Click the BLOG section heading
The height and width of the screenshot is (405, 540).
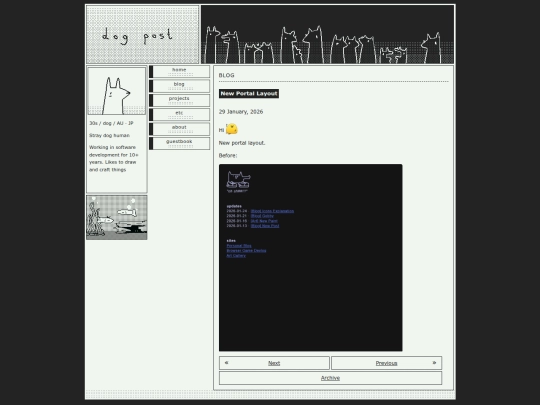[x=227, y=75]
